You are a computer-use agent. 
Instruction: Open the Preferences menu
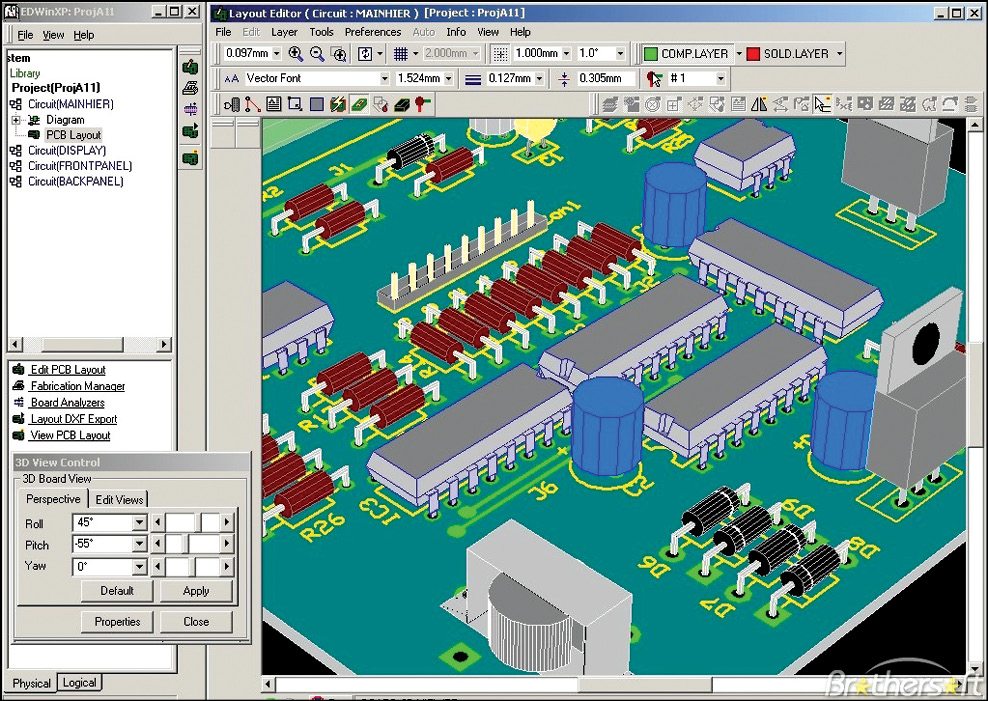click(372, 32)
